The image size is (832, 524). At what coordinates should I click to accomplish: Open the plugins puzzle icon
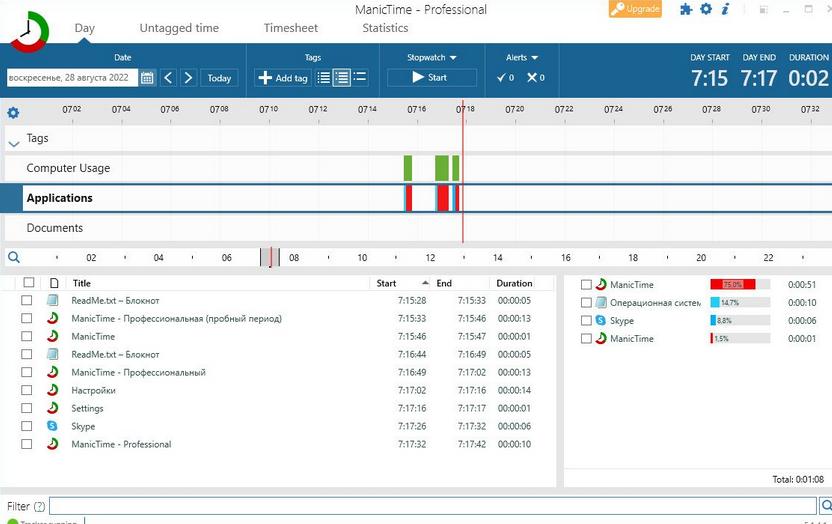(x=686, y=9)
